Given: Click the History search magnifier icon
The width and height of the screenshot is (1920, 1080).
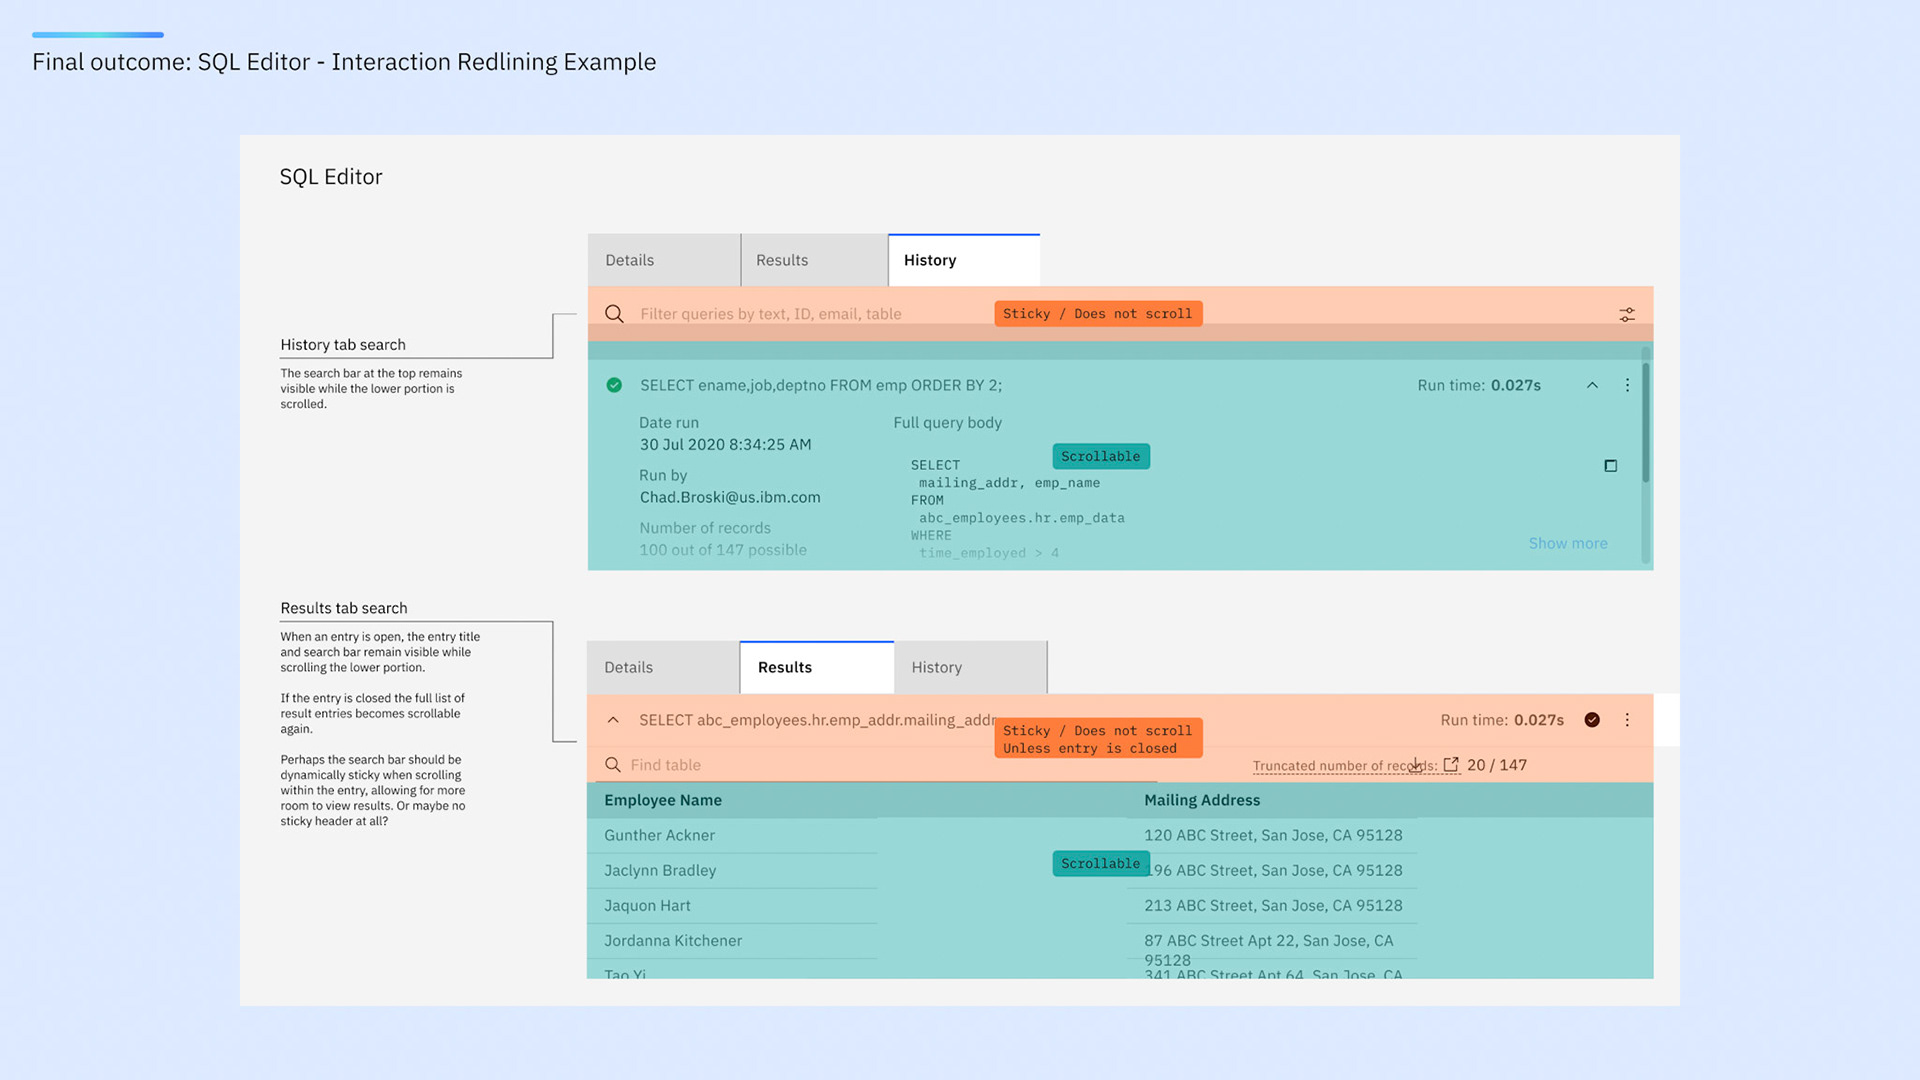Looking at the screenshot, I should click(614, 314).
